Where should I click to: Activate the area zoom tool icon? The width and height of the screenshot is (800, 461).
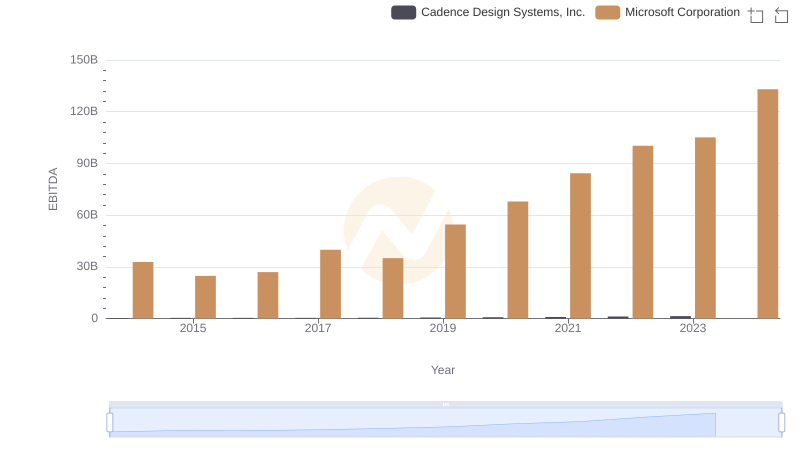click(x=756, y=15)
